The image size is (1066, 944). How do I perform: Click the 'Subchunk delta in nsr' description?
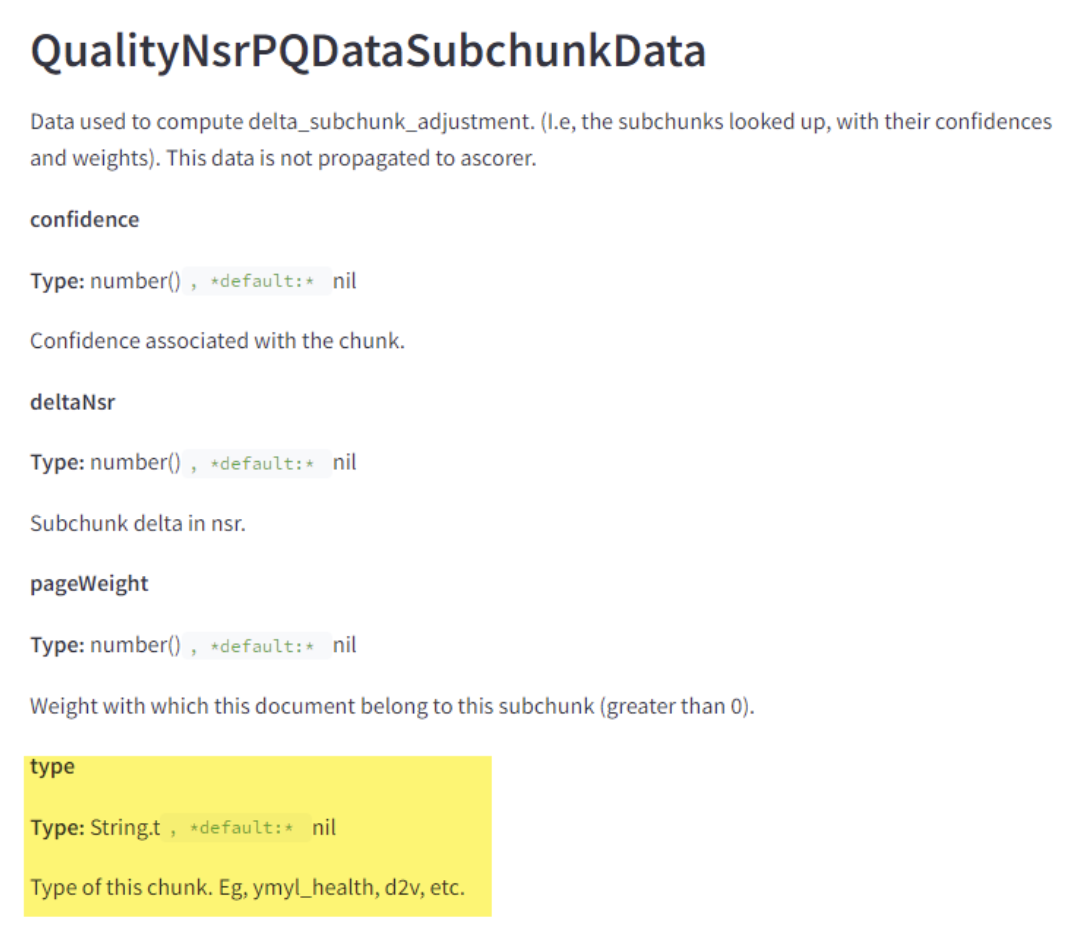tap(137, 523)
